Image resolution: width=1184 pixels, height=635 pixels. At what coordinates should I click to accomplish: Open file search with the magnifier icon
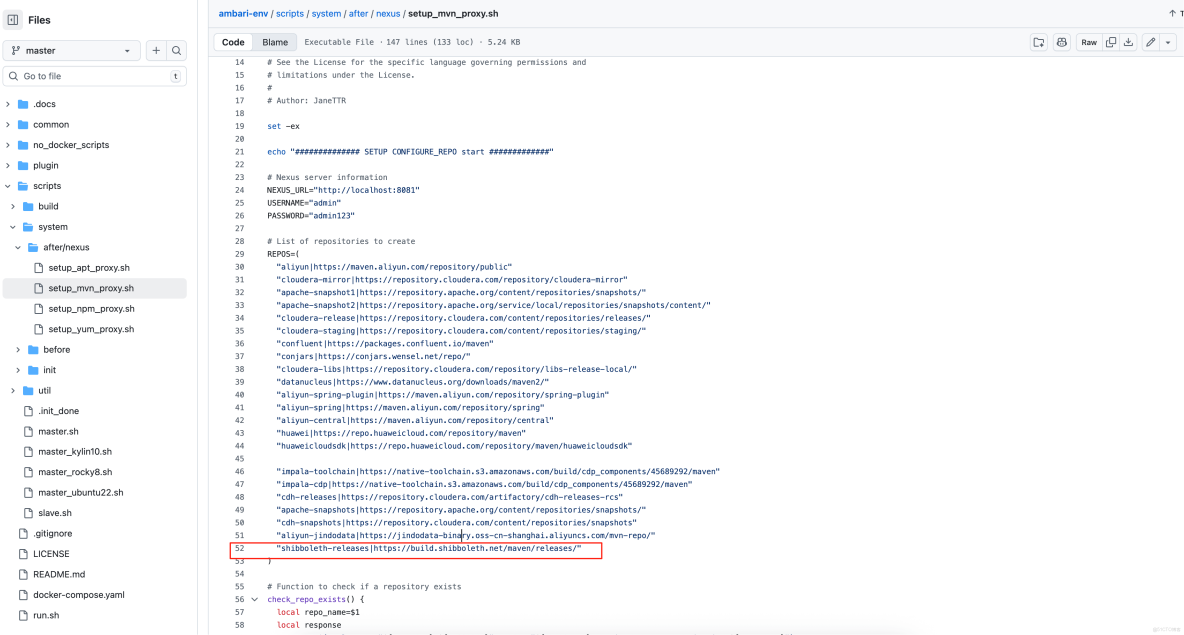(176, 50)
